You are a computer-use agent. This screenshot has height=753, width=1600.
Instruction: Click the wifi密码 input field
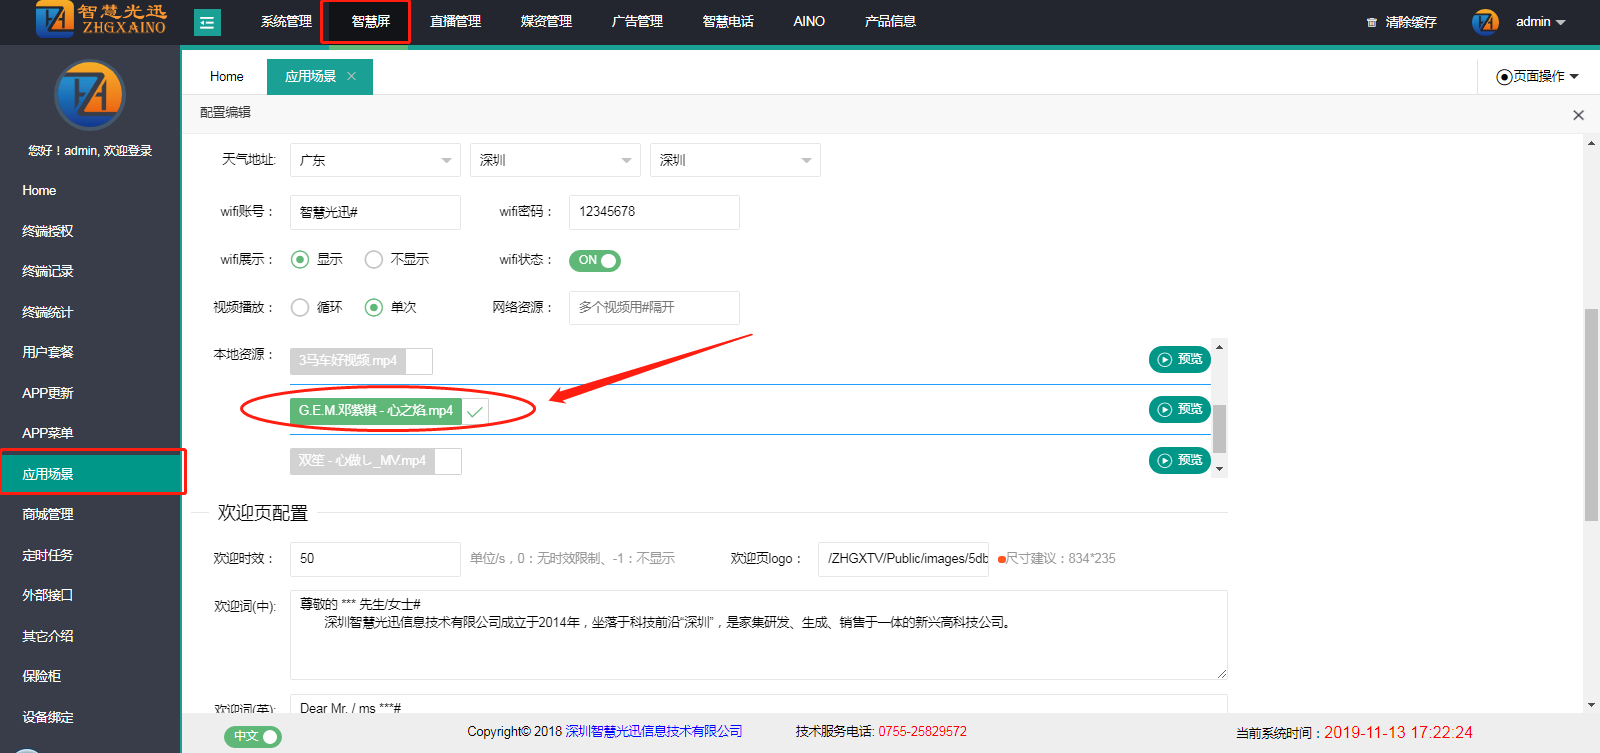[654, 212]
